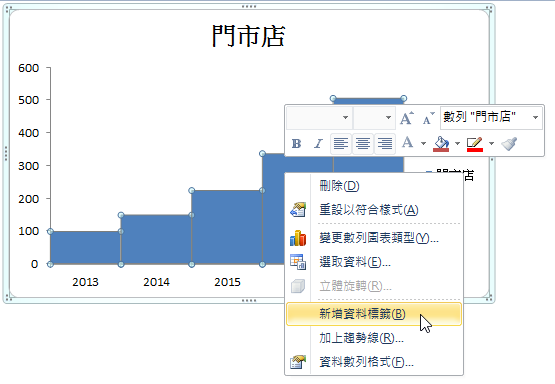The width and height of the screenshot is (555, 384).
Task: Apply font color with A icon
Action: [x=407, y=143]
